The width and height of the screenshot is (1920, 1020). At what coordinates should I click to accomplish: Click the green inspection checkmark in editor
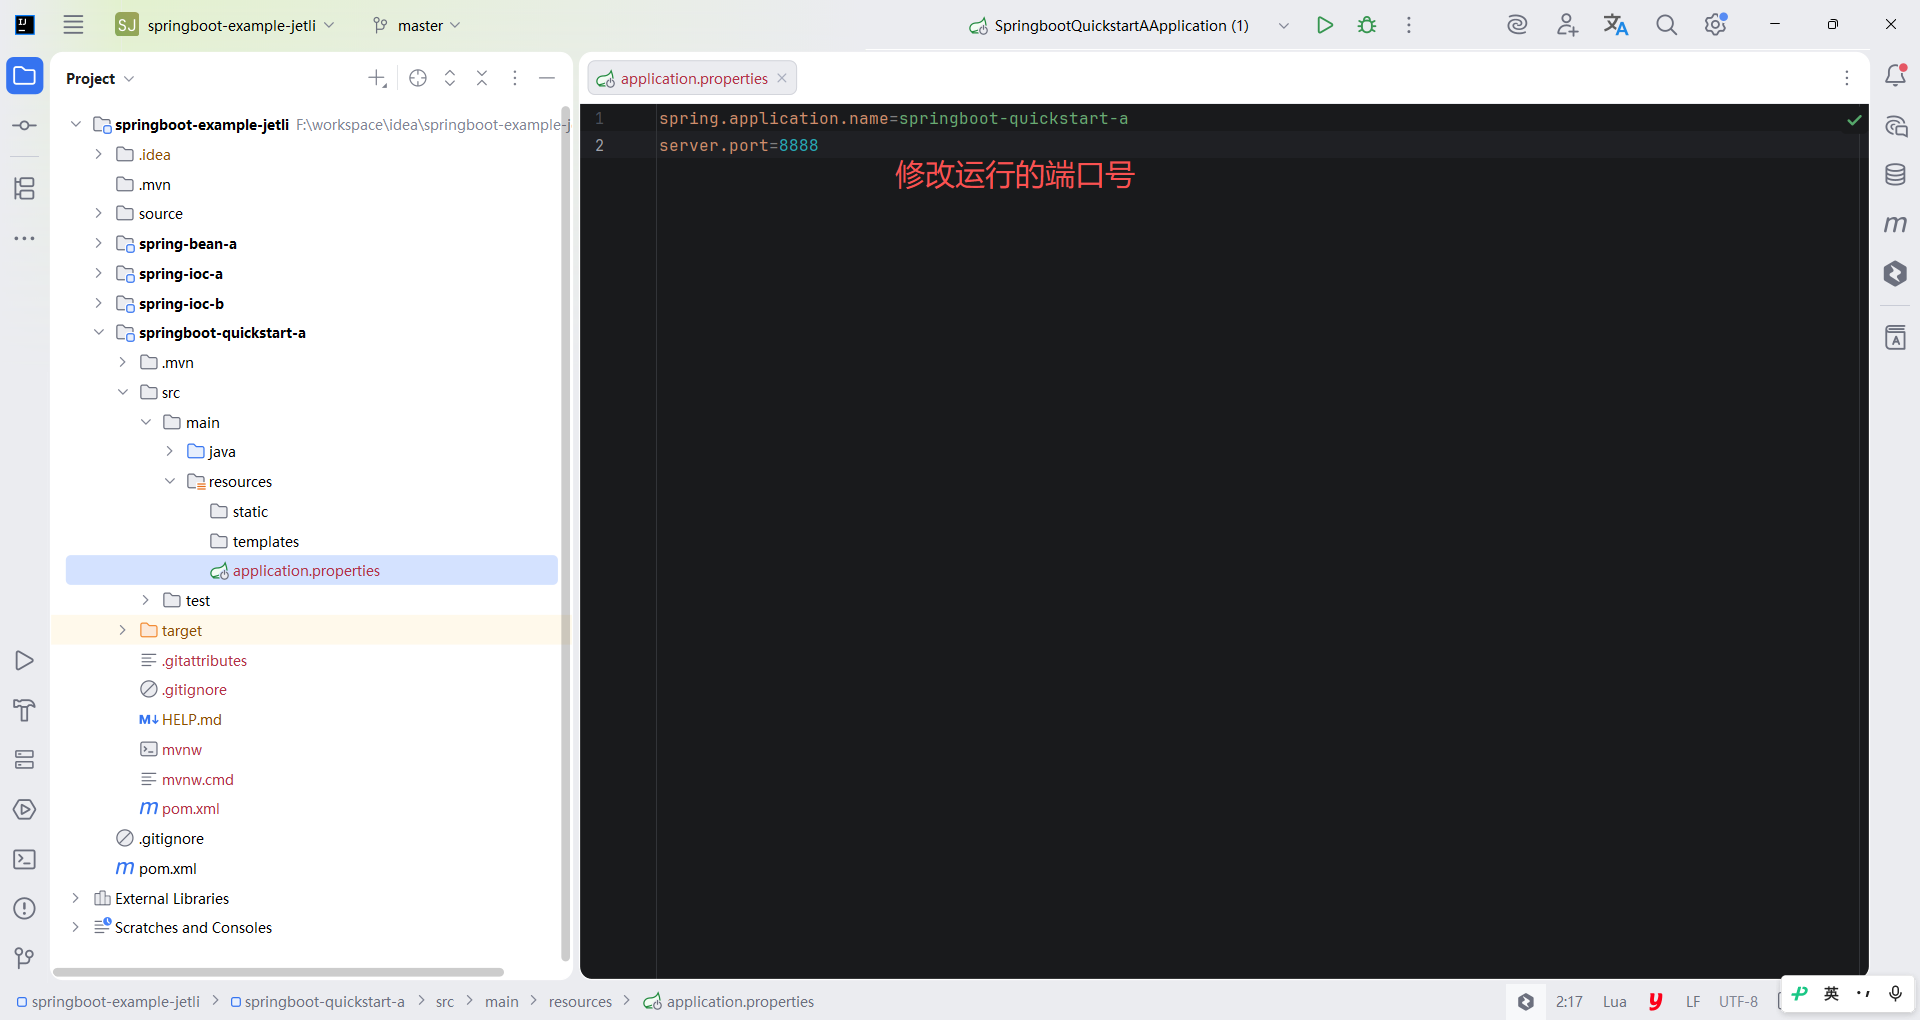(x=1854, y=120)
